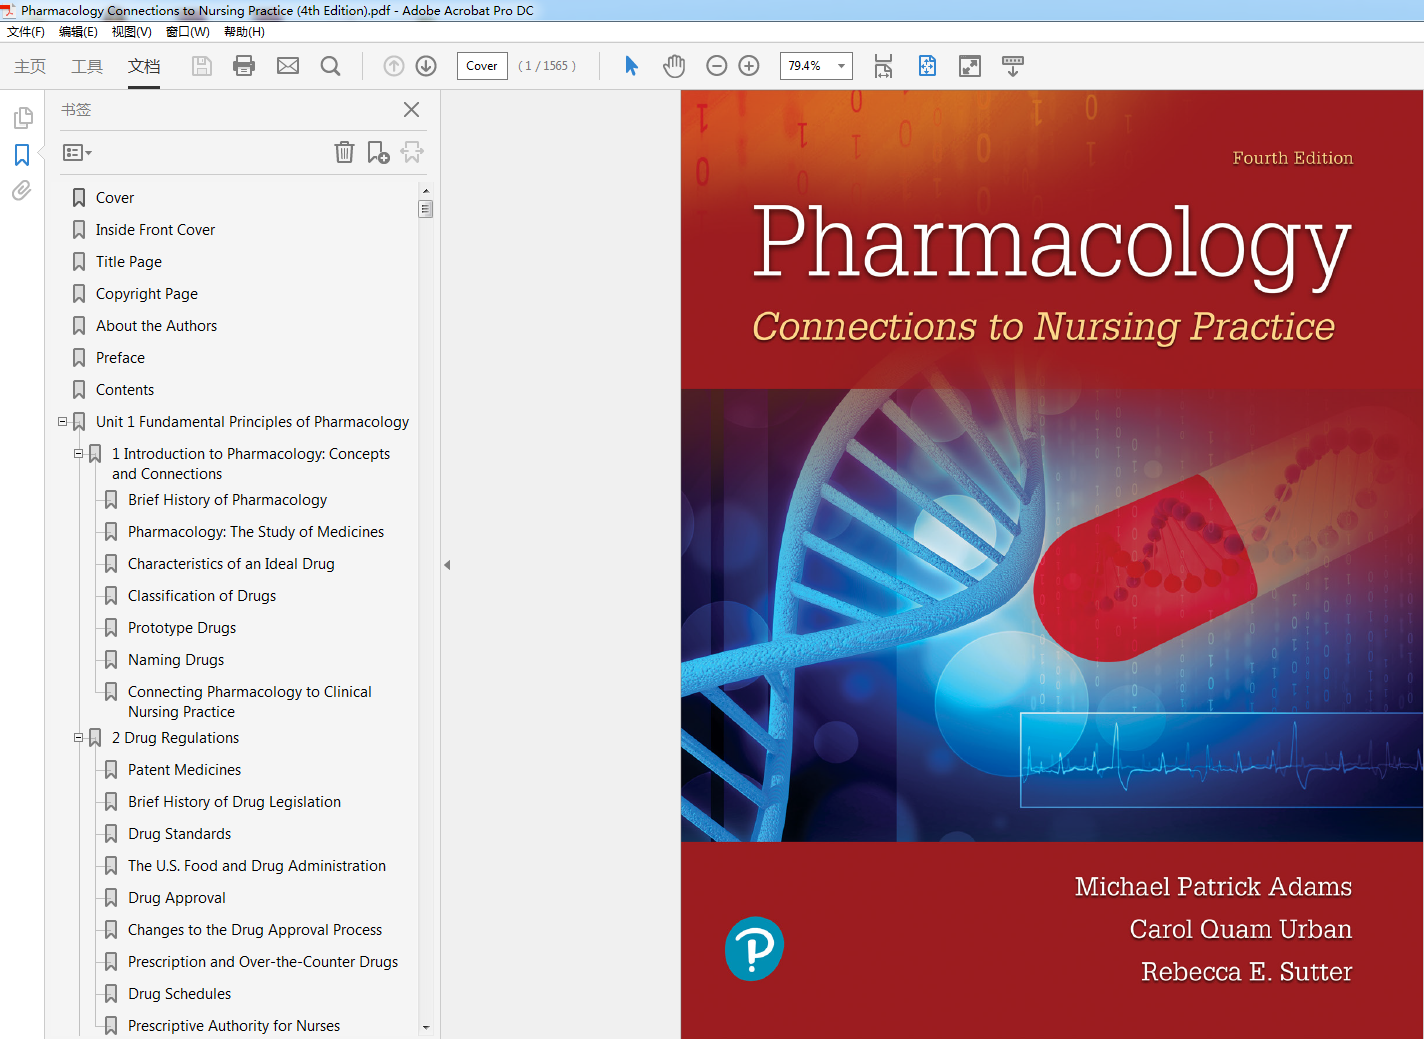Open the Inside Front Cover bookmark

pos(155,230)
